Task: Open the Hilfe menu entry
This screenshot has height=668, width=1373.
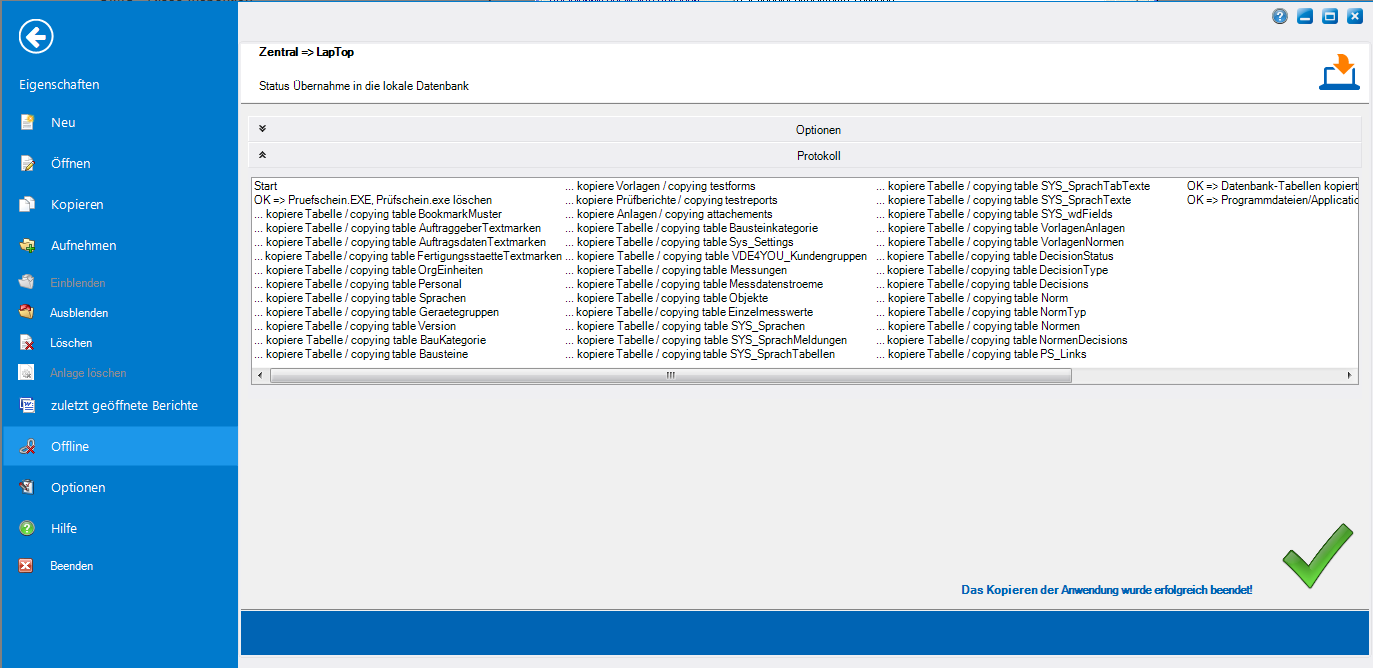Action: 64,529
